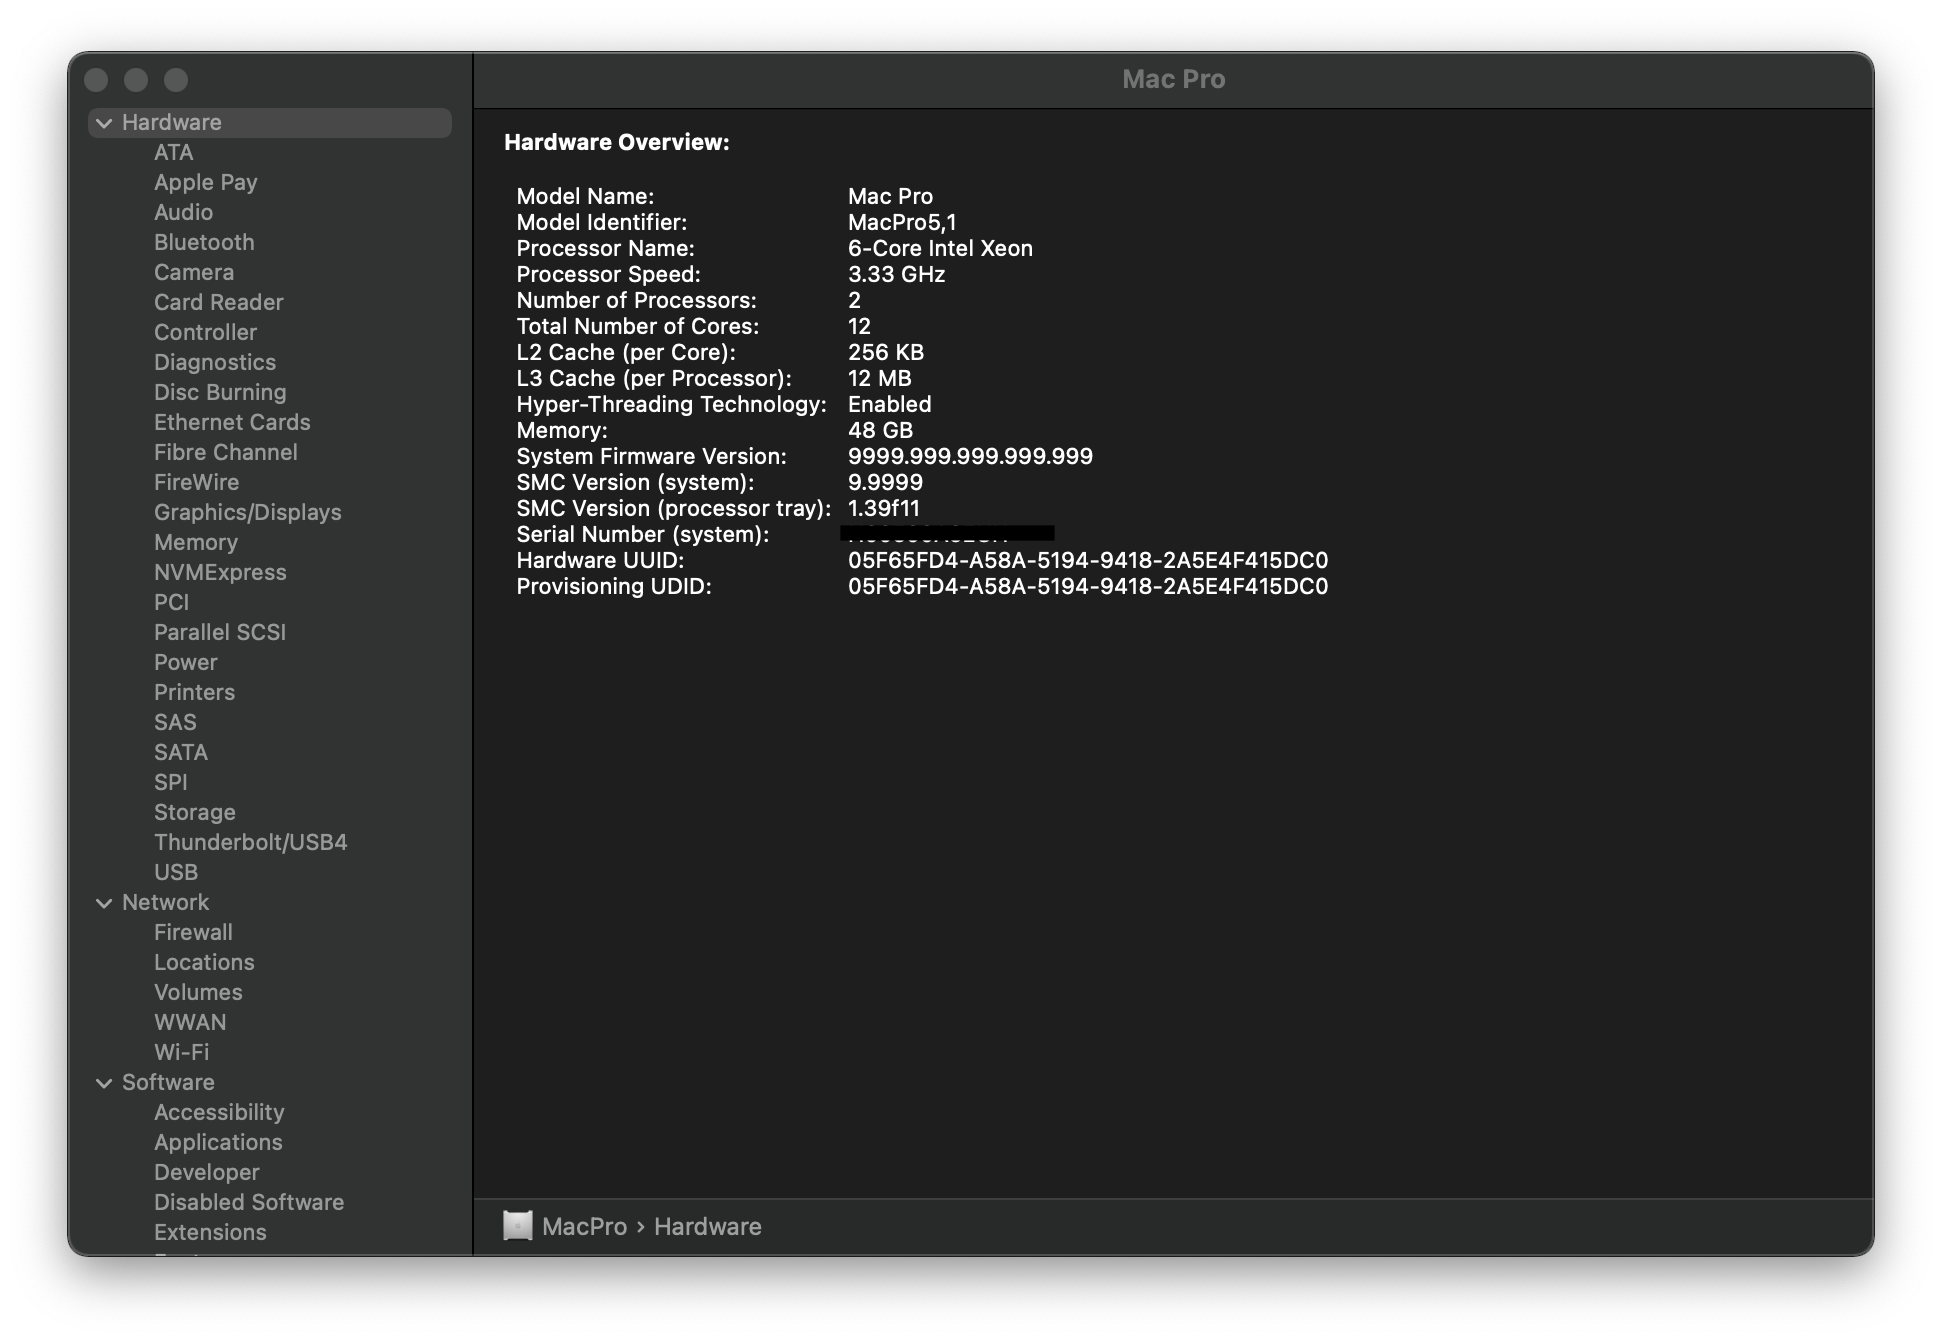Collapse the Network section chevron
Image resolution: width=1942 pixels, height=1340 pixels.
104,903
